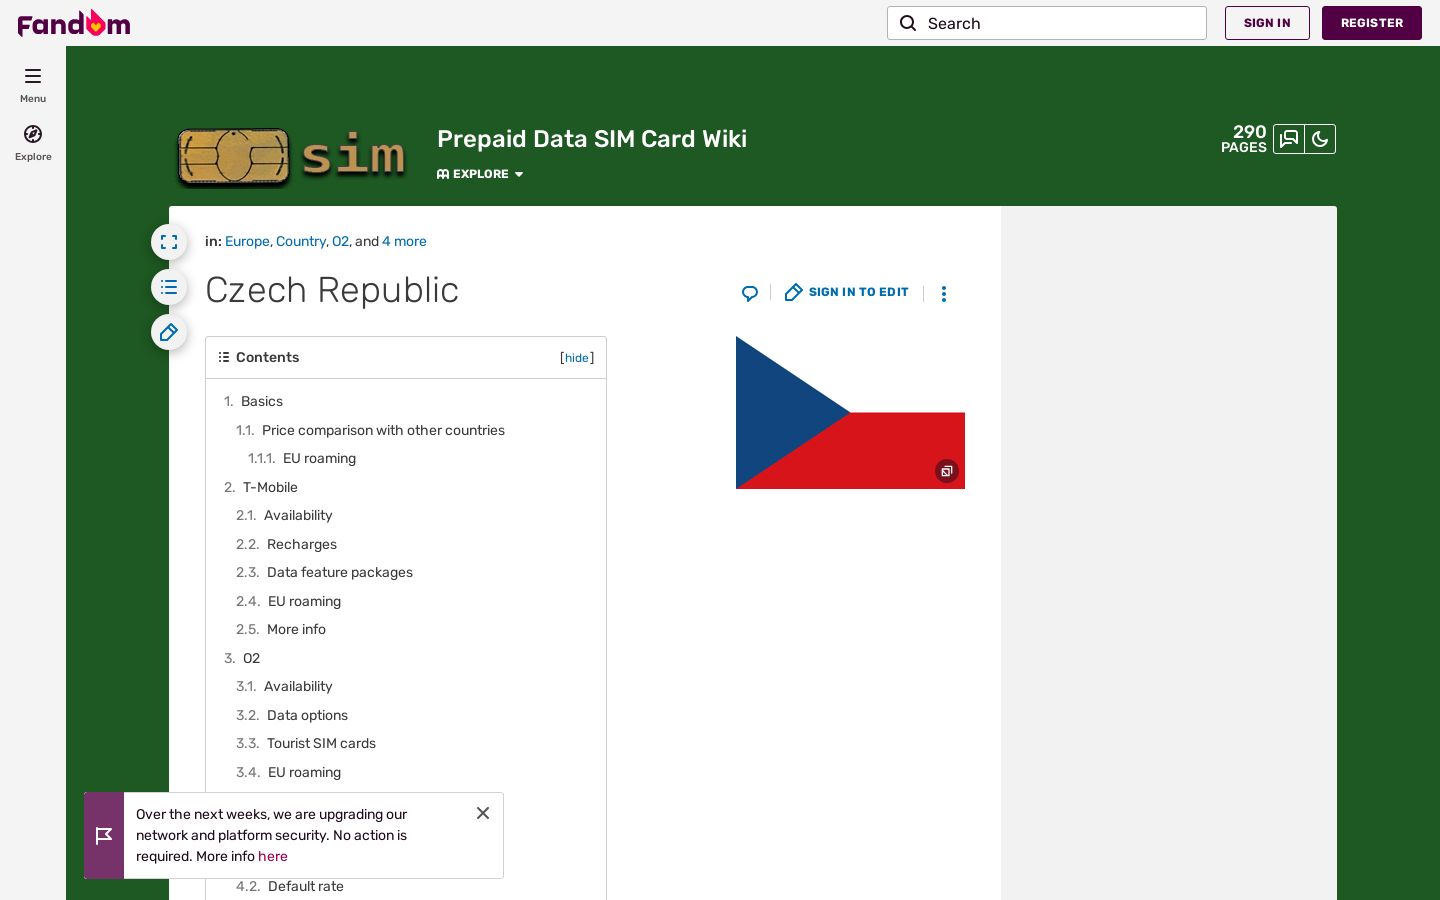Hide the Contents box
The image size is (1440, 900).
[577, 358]
